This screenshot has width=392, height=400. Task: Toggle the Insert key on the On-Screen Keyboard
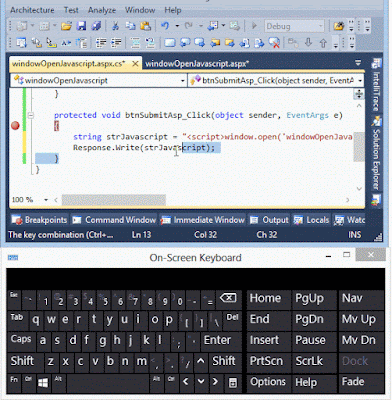[x=264, y=340]
